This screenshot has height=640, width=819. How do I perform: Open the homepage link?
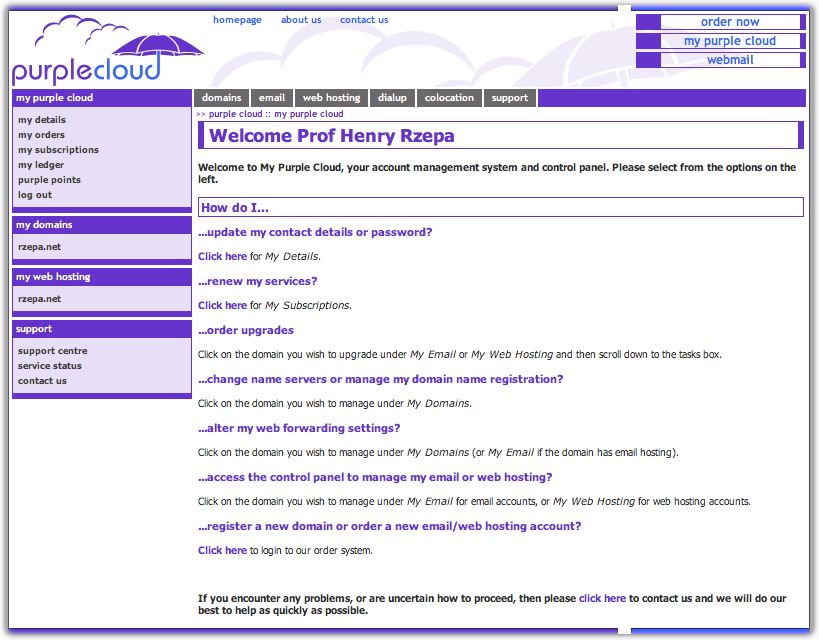pyautogui.click(x=237, y=20)
